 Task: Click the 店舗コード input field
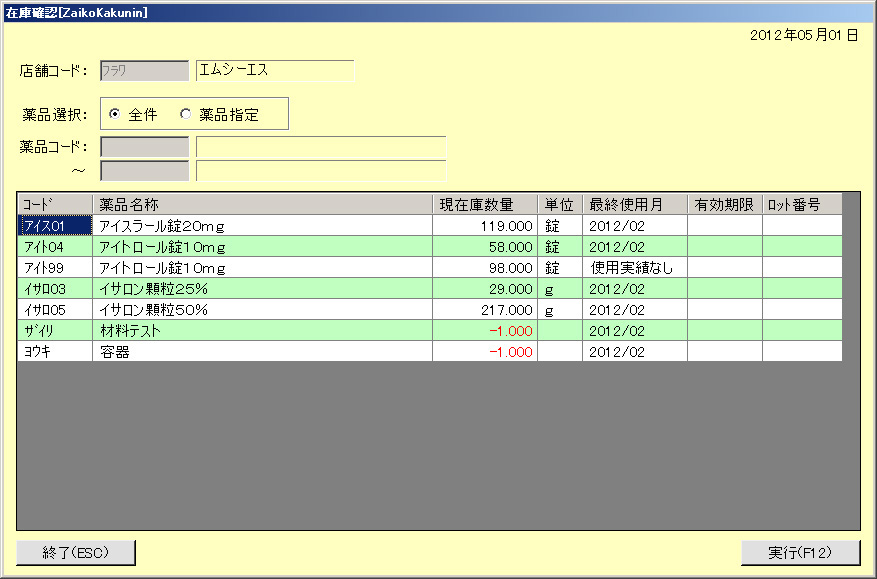144,70
